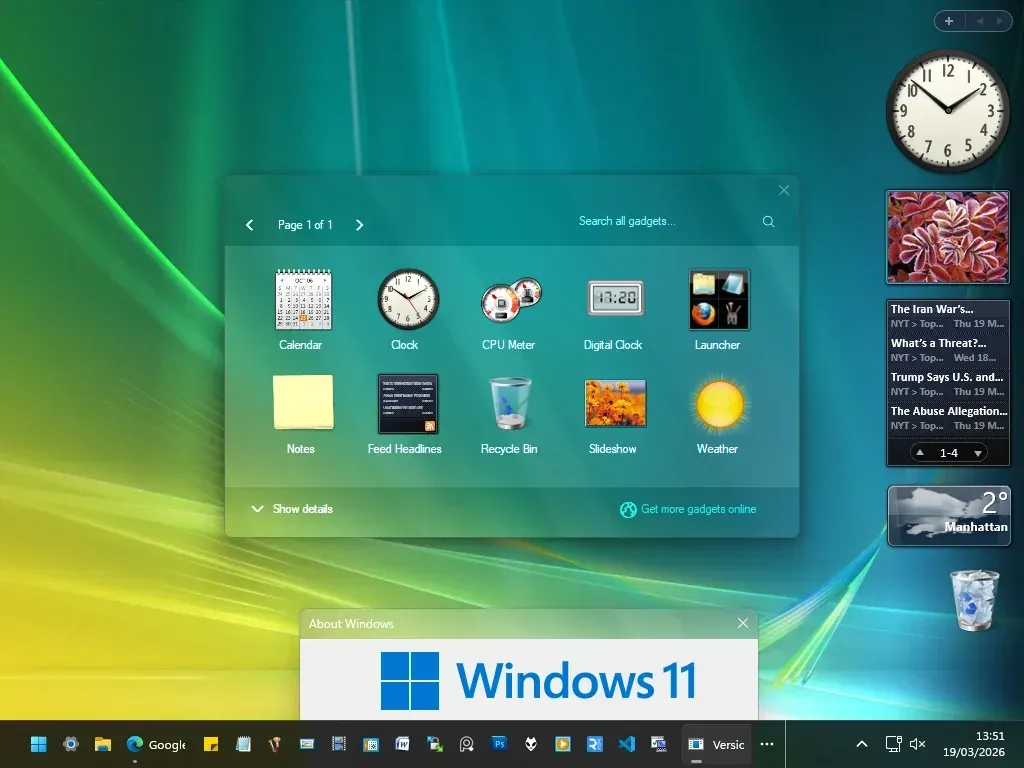
Task: Open Notepad icon in taskbar
Action: pyautogui.click(x=243, y=744)
